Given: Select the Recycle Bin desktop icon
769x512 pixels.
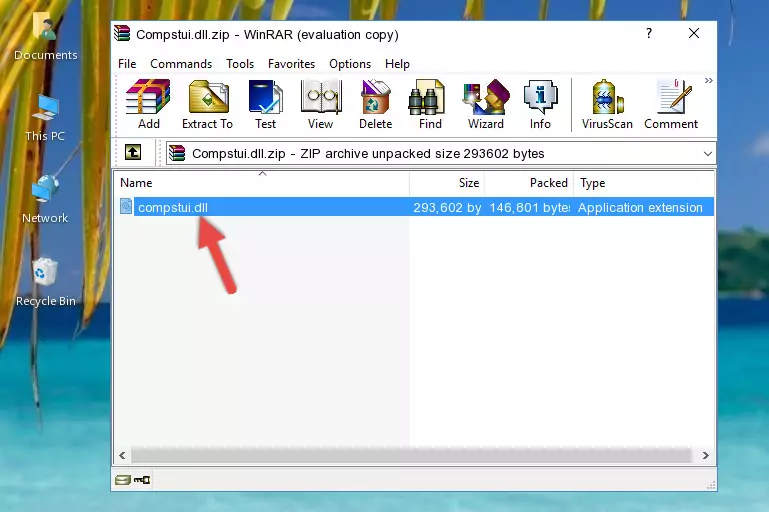Looking at the screenshot, I should pos(46,283).
